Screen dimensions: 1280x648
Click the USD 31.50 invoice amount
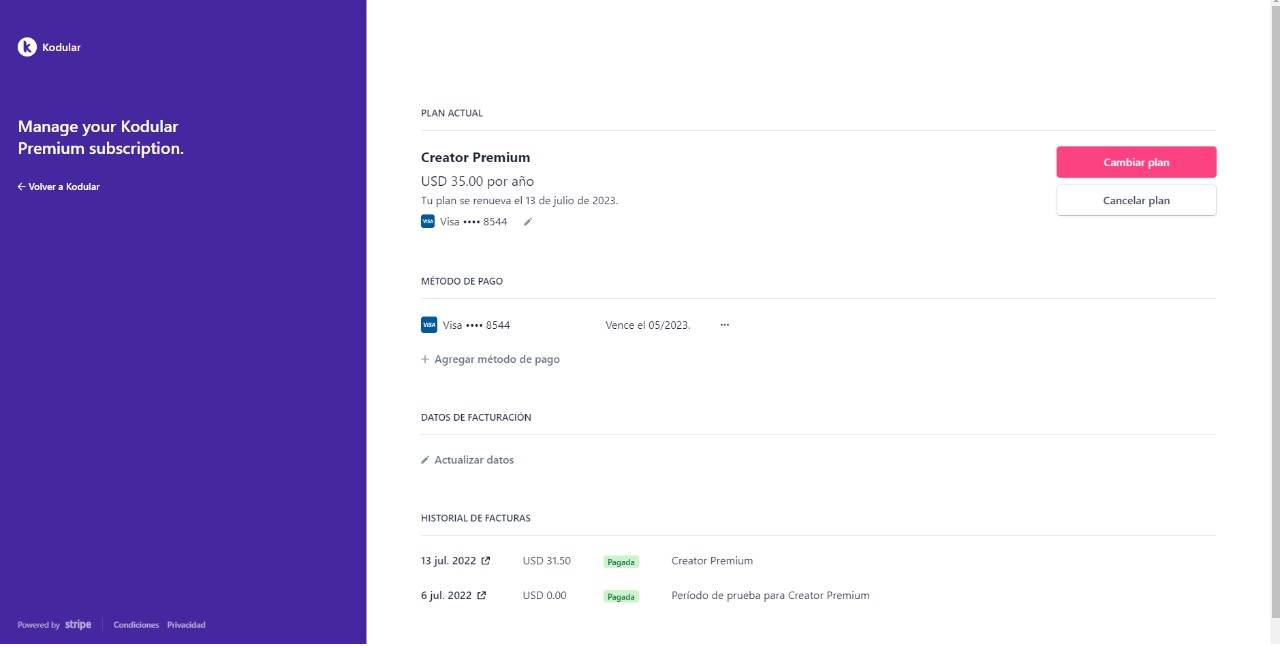(547, 561)
